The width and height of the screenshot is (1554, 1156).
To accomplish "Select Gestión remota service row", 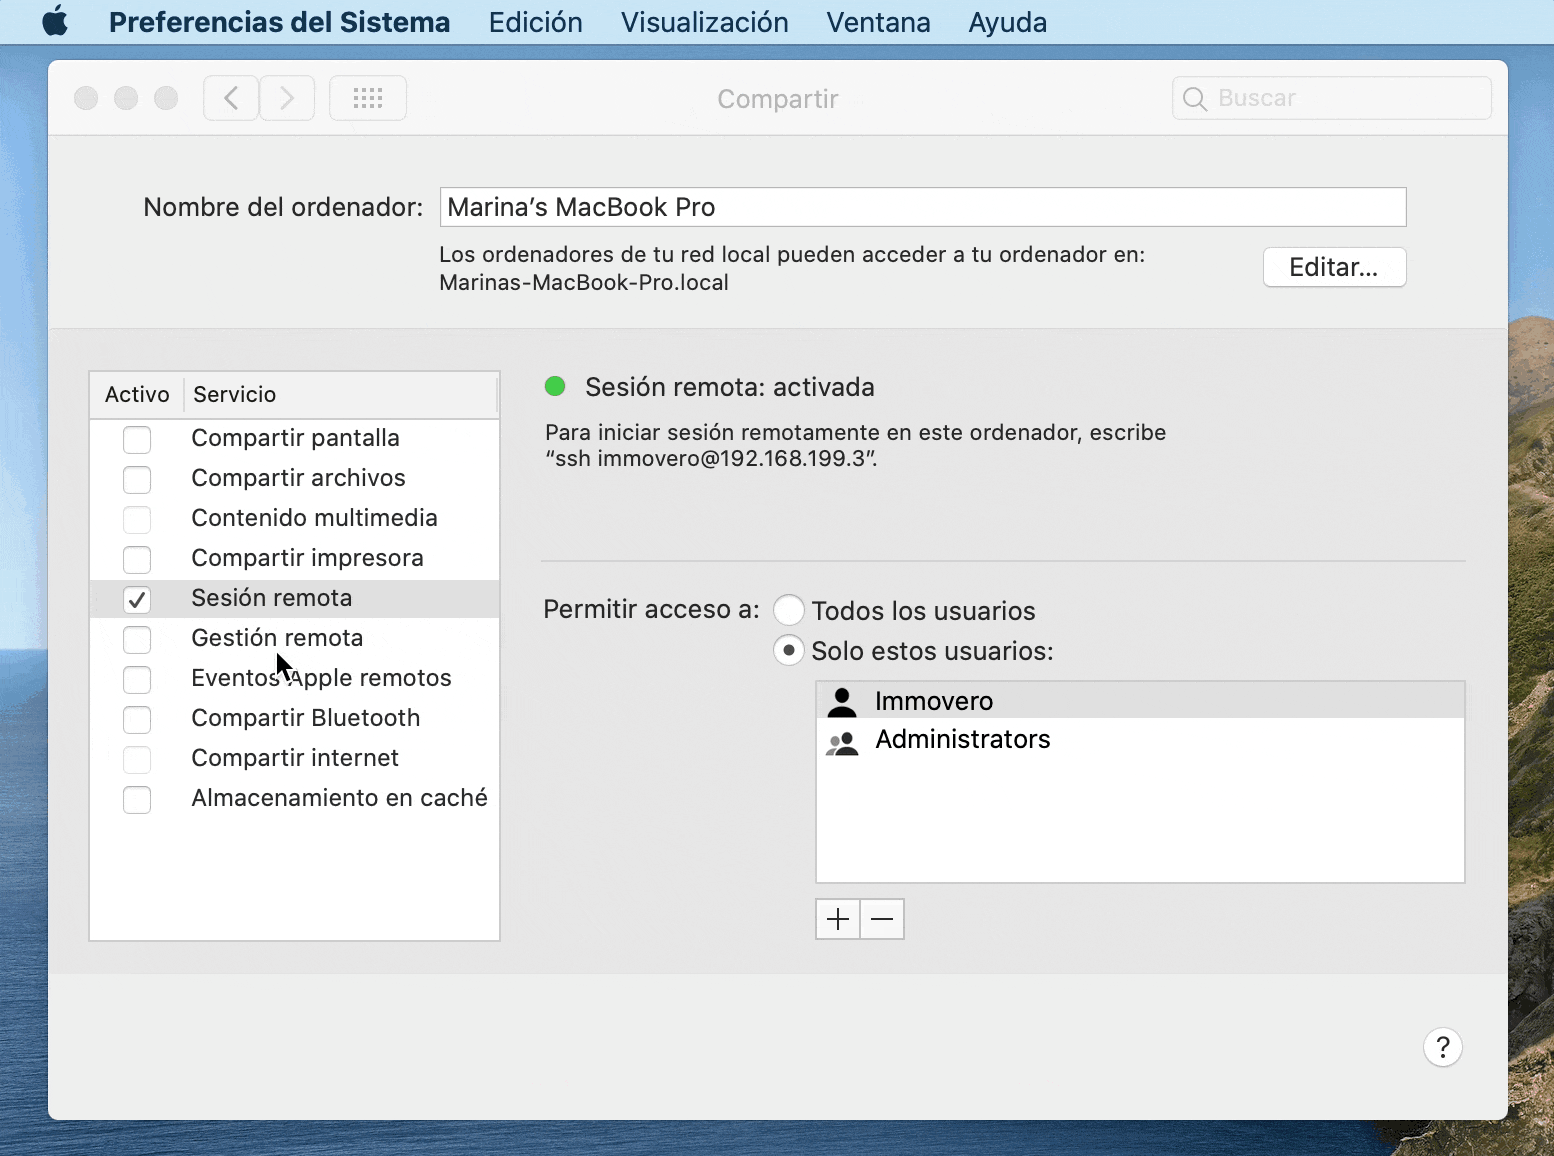I will click(294, 639).
